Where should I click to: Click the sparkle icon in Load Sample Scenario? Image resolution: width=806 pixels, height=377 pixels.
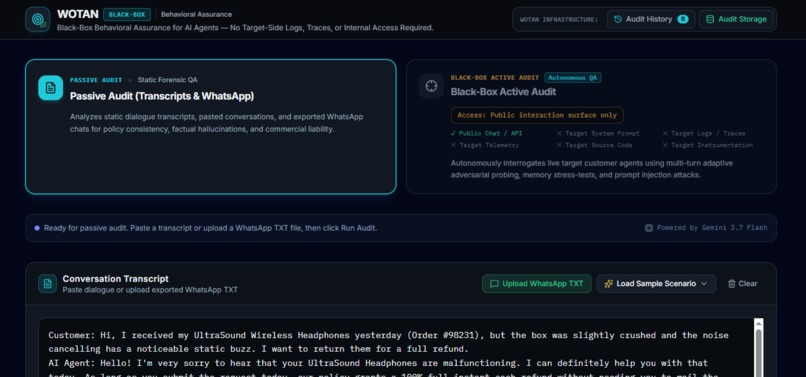tap(609, 283)
